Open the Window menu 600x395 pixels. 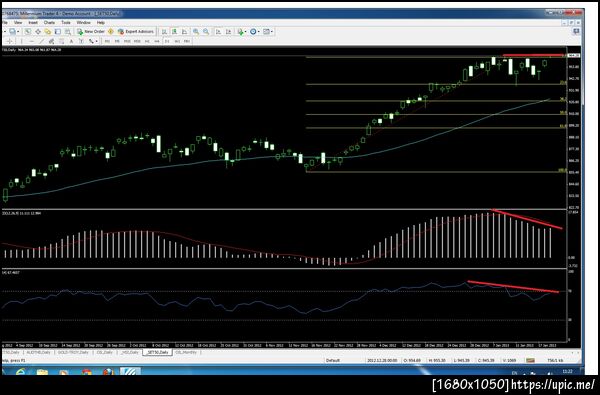(83, 23)
